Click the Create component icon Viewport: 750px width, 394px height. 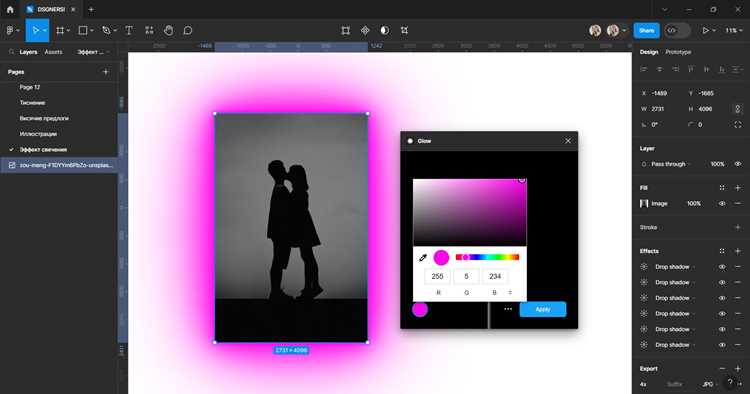point(365,30)
